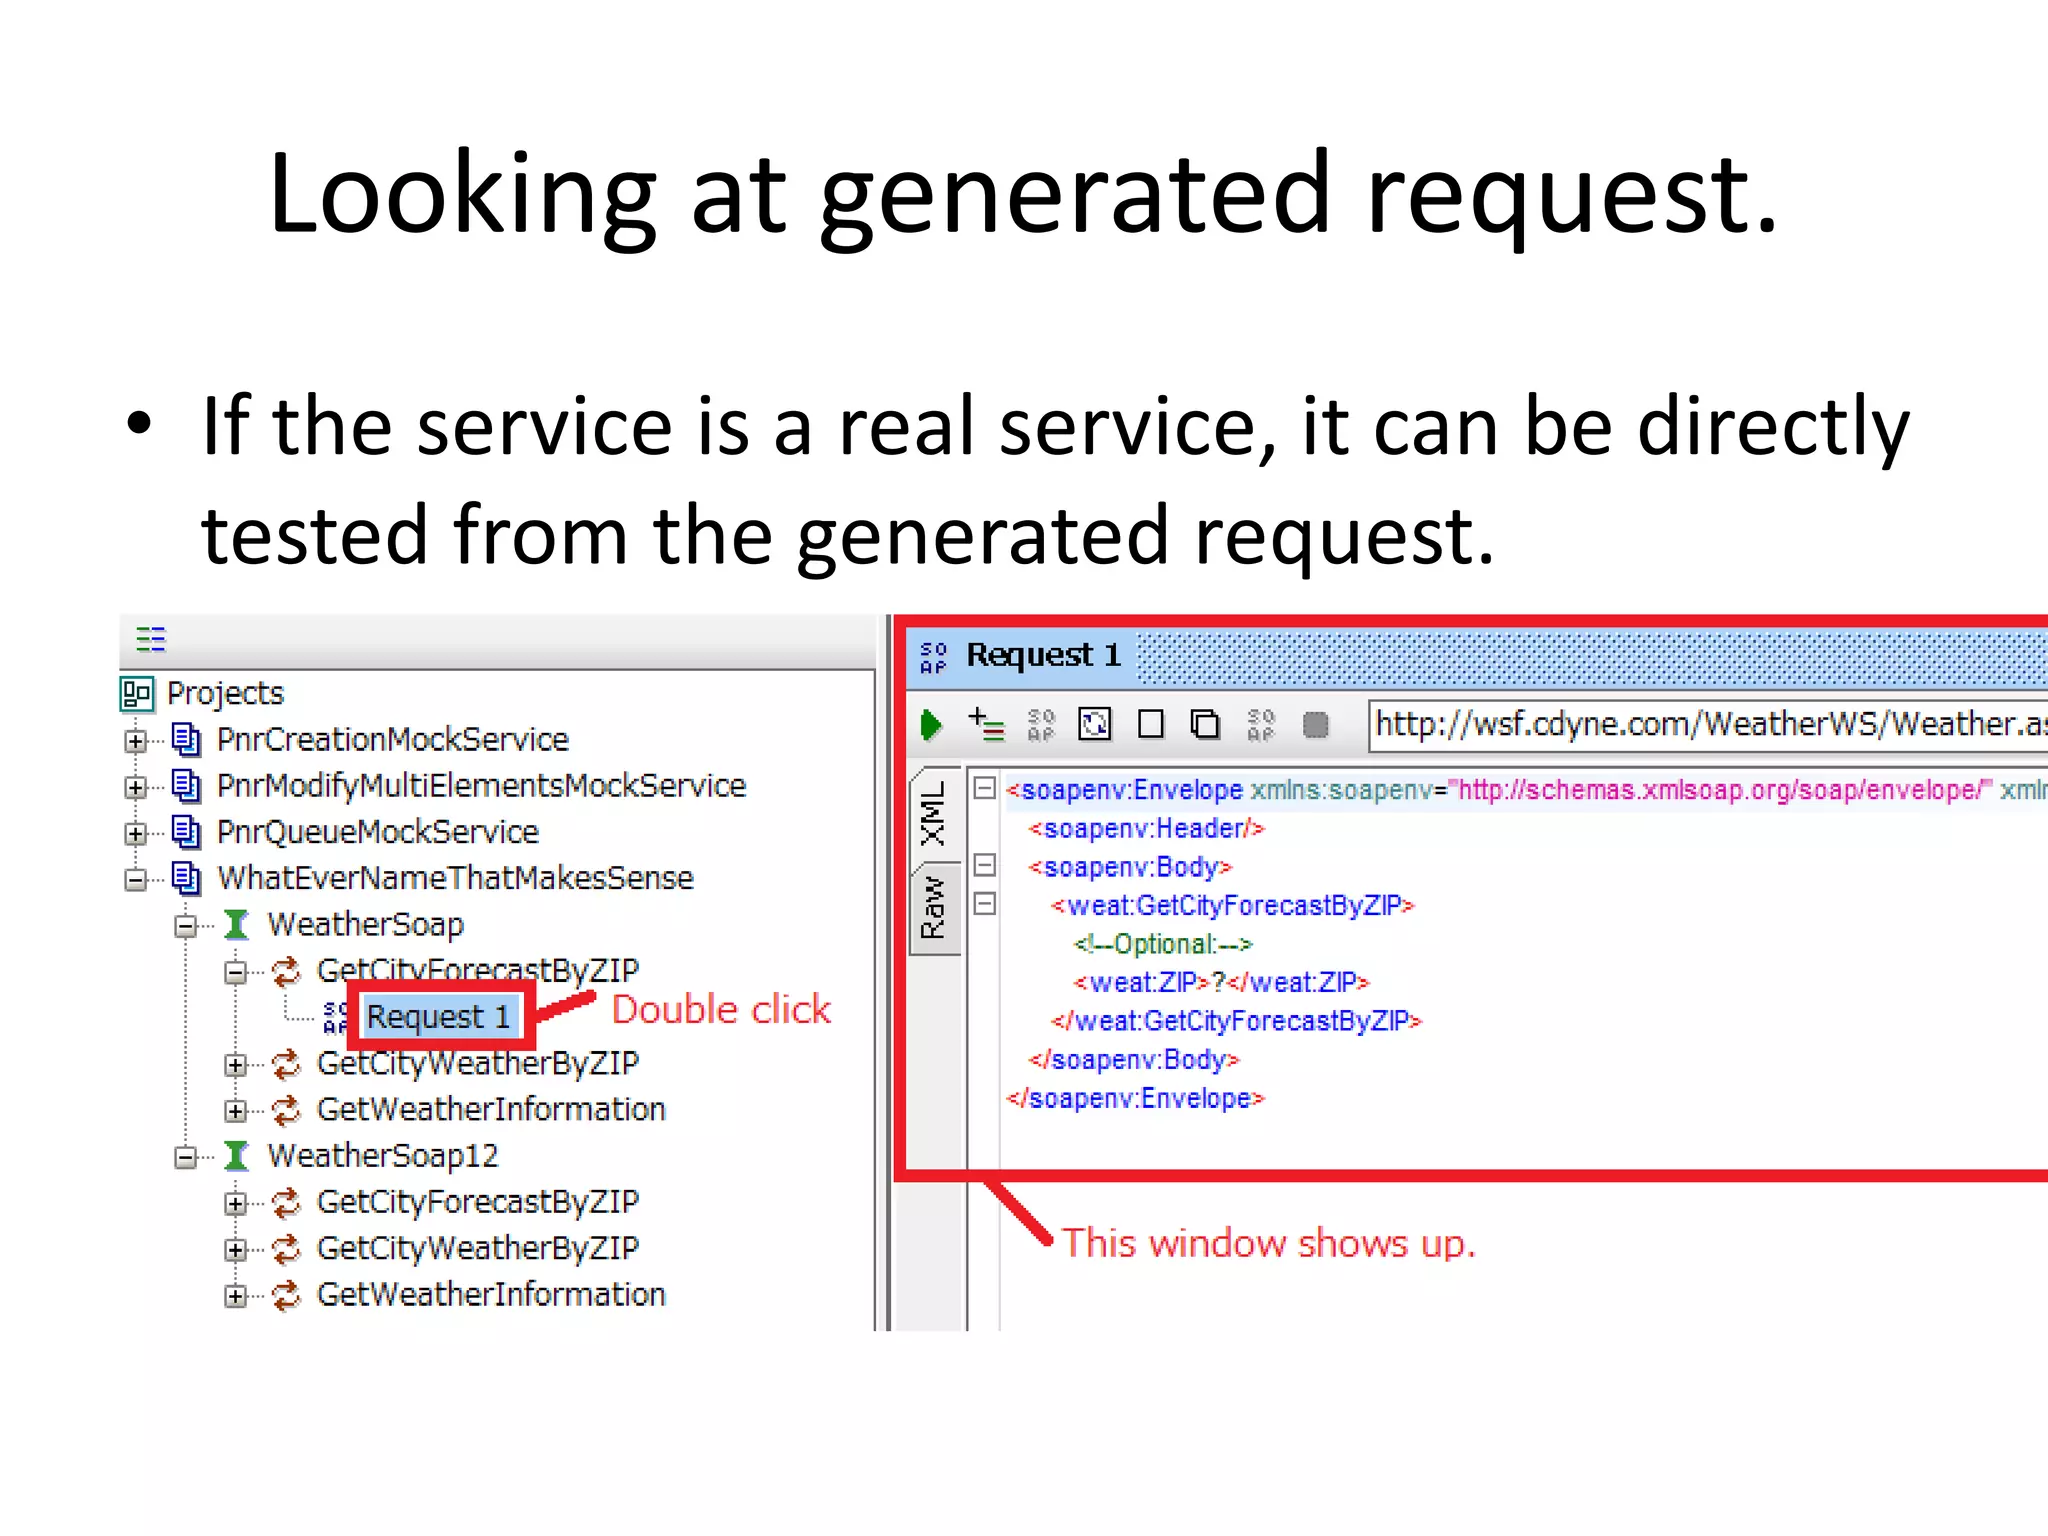Click GetWeatherInformation operation icon under WeatherSoap
Image resolution: width=2048 pixels, height=1536 pixels.
click(286, 1109)
